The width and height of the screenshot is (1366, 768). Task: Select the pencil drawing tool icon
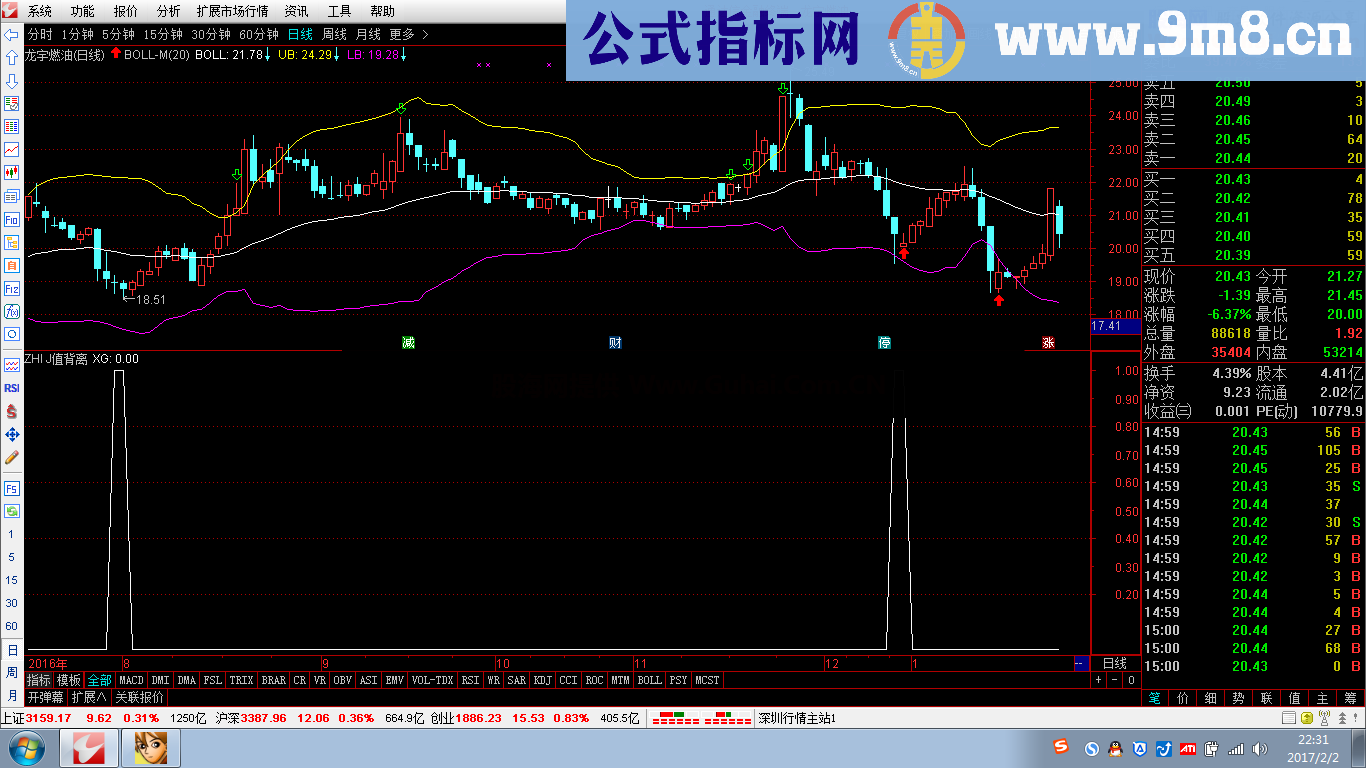12,457
